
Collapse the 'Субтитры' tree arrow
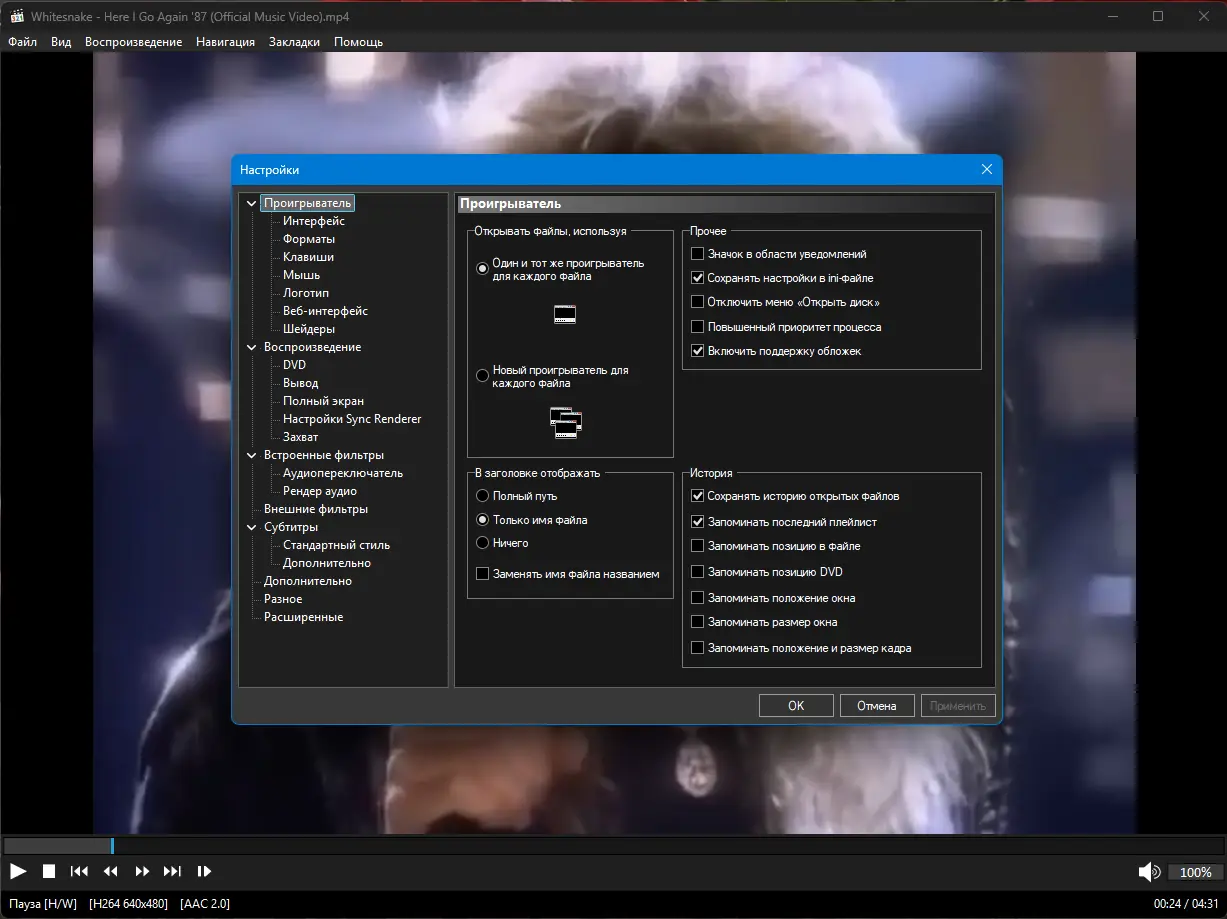pos(252,527)
